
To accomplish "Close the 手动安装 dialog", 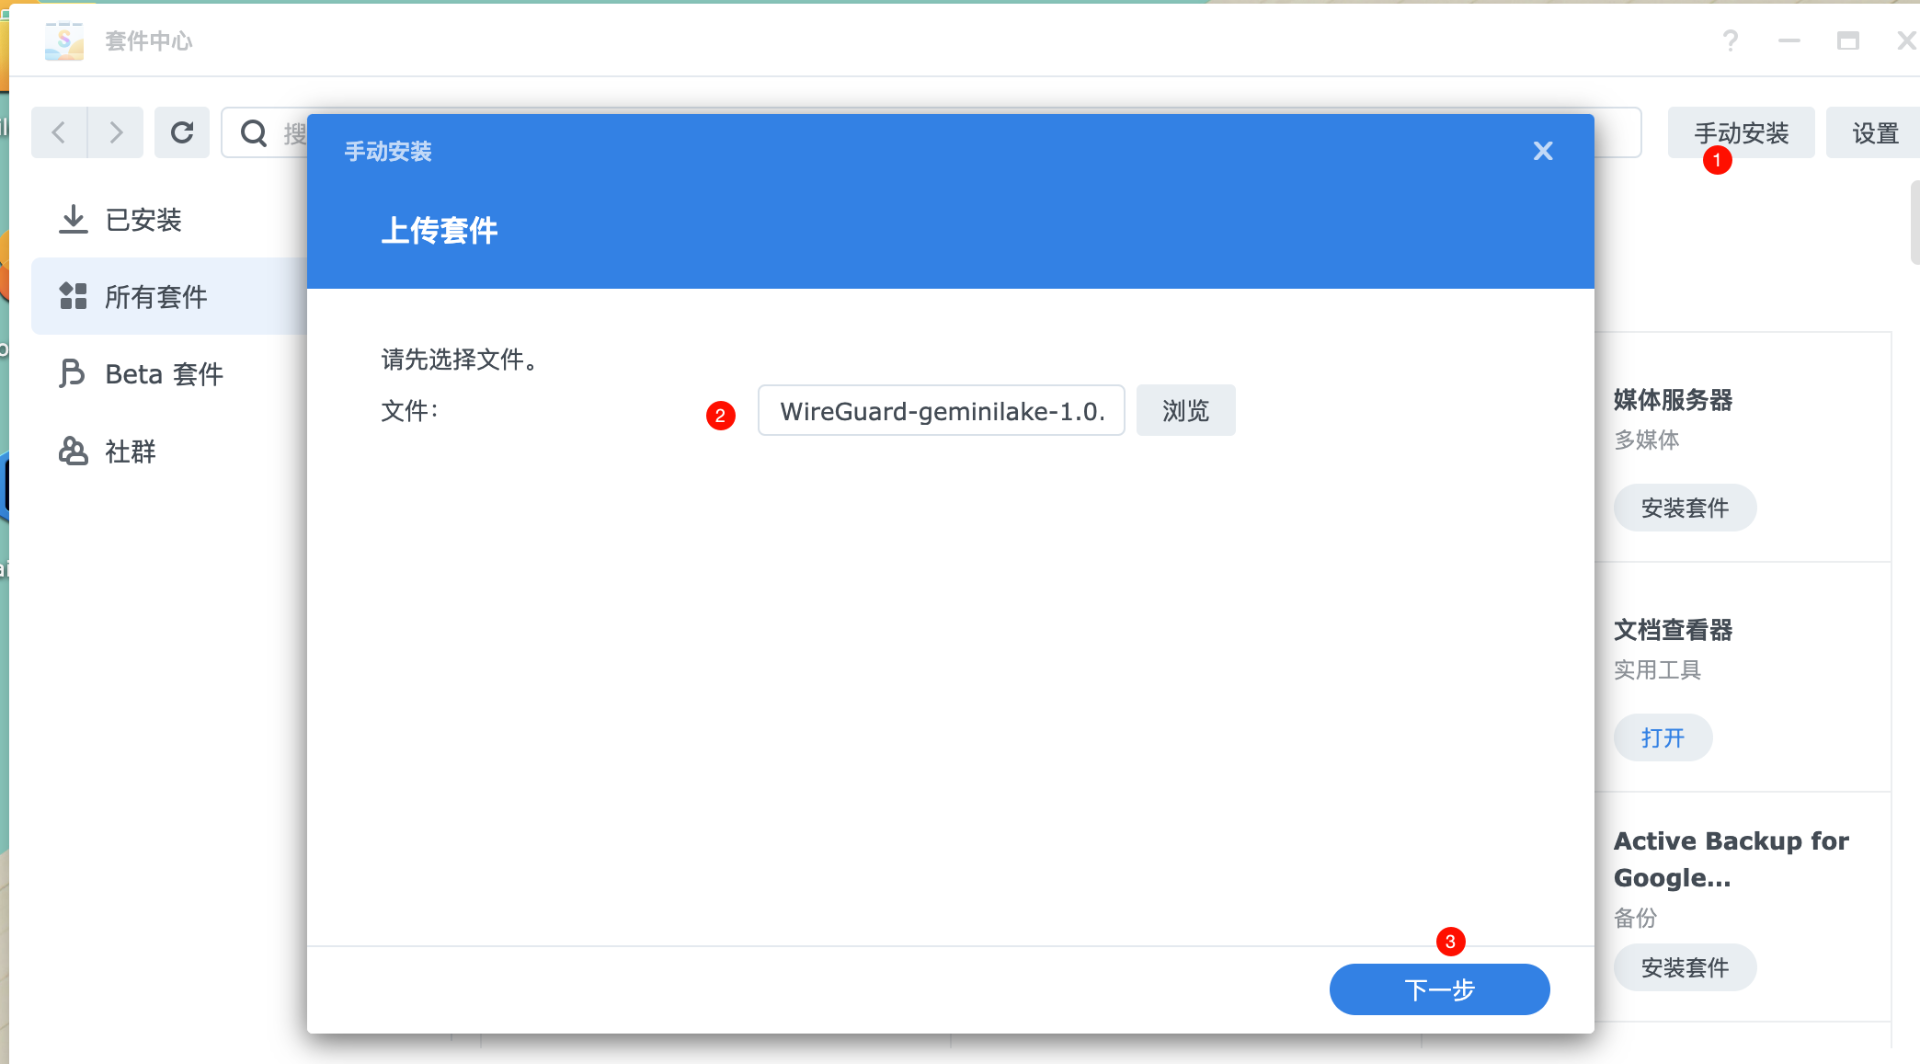I will 1542,151.
